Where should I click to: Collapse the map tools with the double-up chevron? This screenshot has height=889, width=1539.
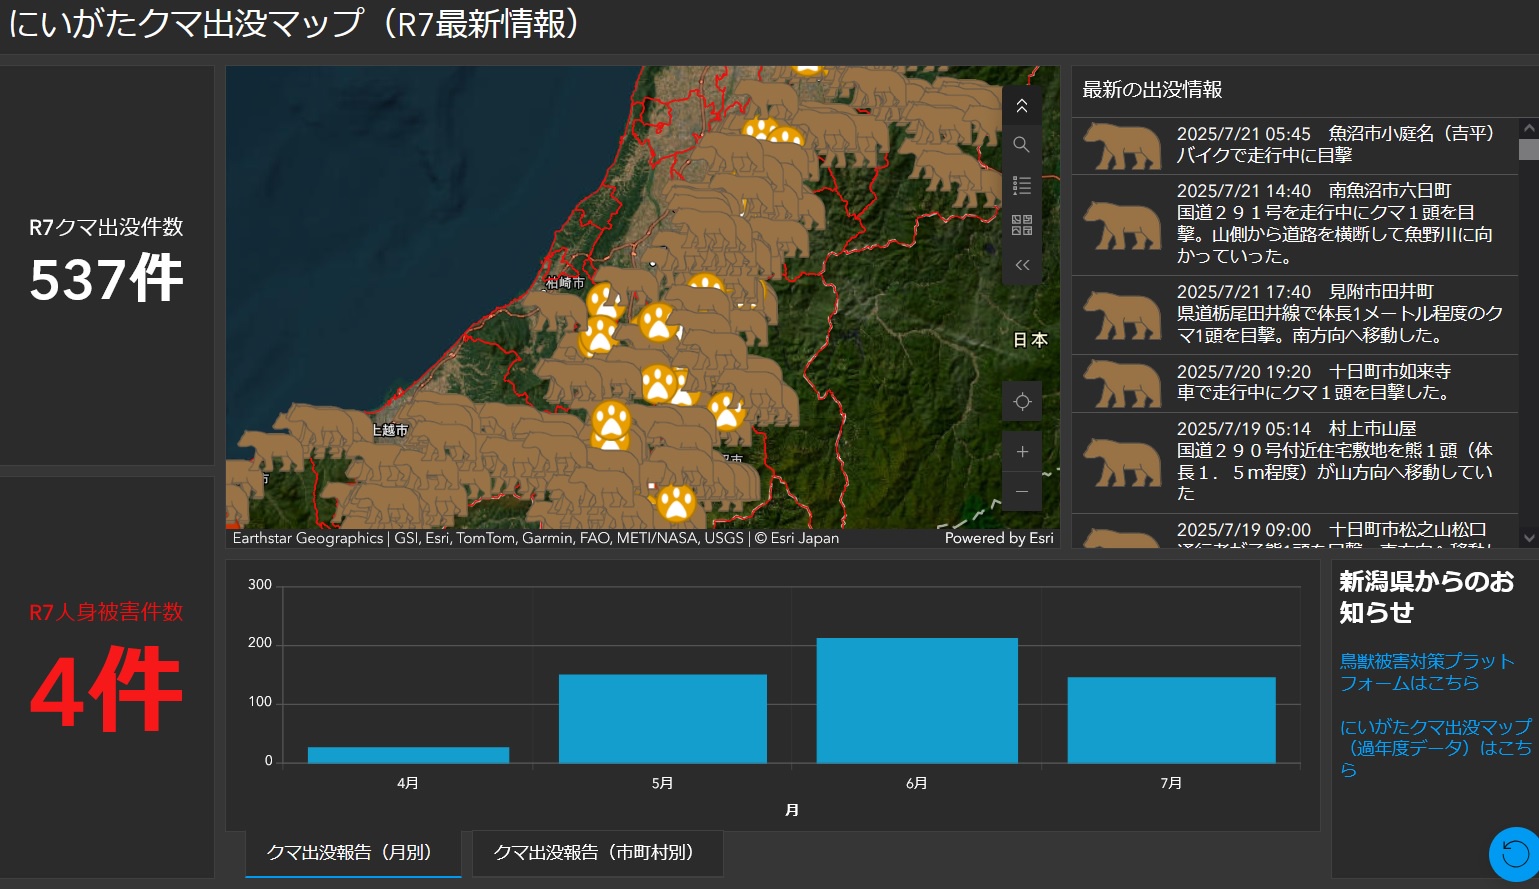click(x=1021, y=106)
